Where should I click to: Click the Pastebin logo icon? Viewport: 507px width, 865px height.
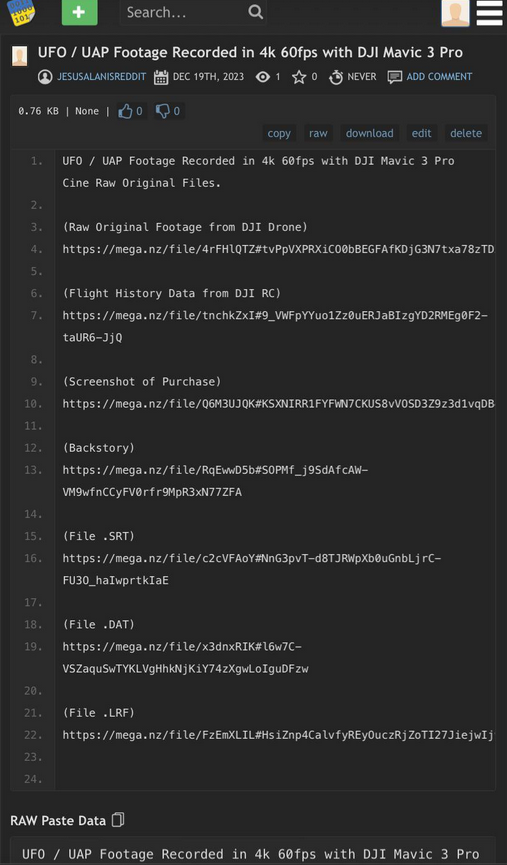[21, 12]
